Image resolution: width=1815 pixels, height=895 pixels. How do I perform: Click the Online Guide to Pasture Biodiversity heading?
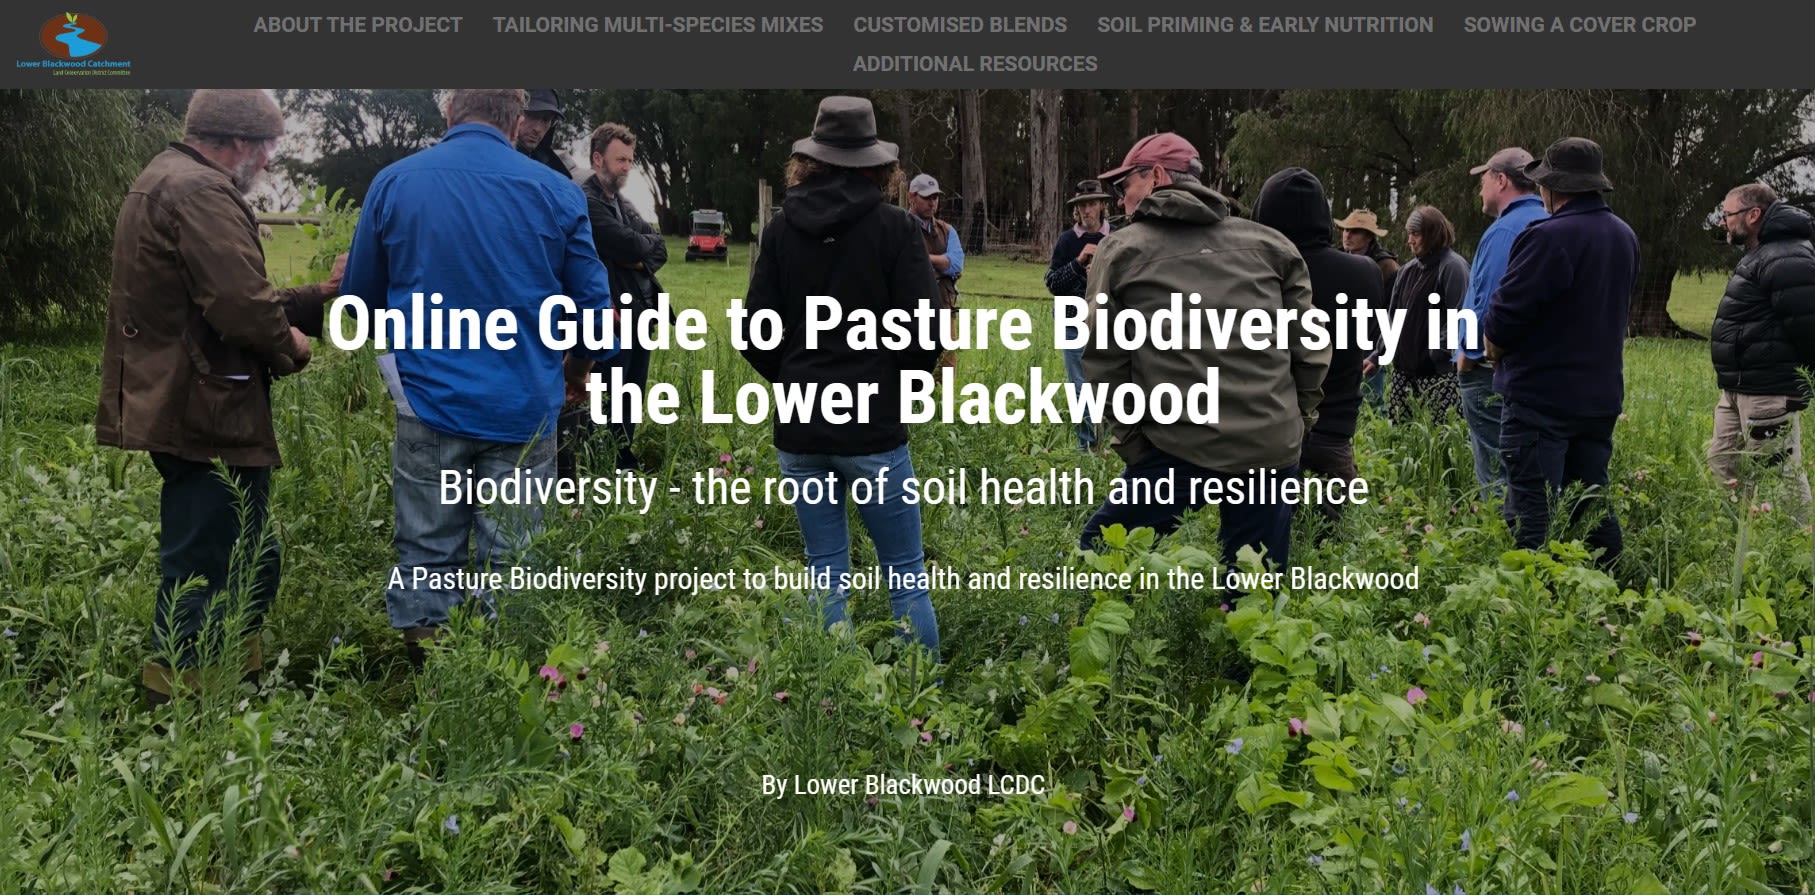tap(903, 360)
